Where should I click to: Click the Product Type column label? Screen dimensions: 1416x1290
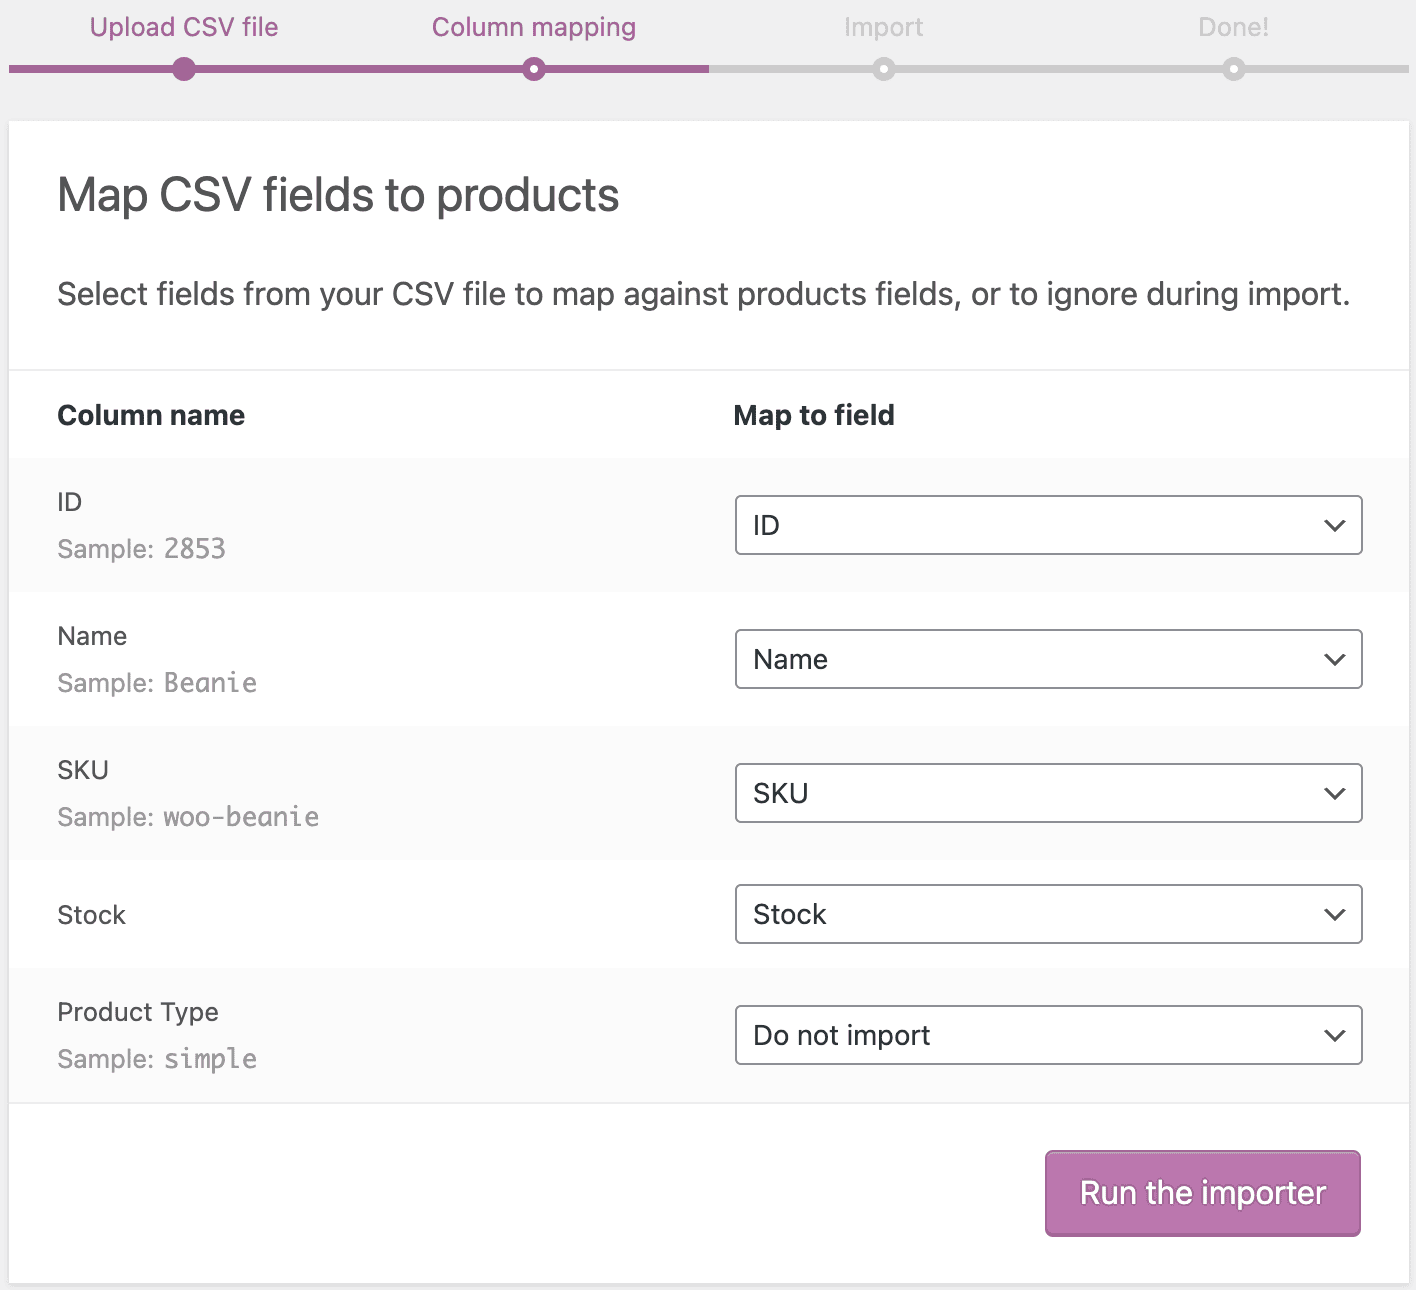[x=138, y=1012]
